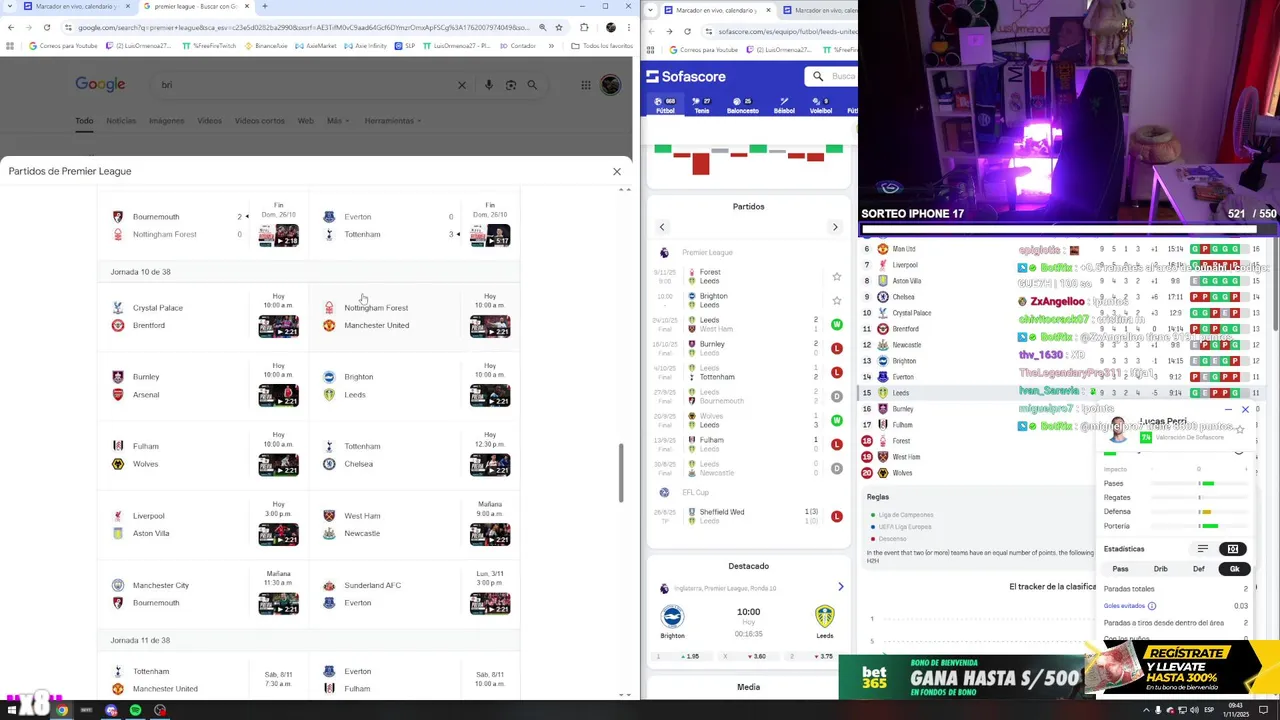The height and width of the screenshot is (720, 1280).
Task: Open the featured match arrow under Destacado
Action: 840,587
